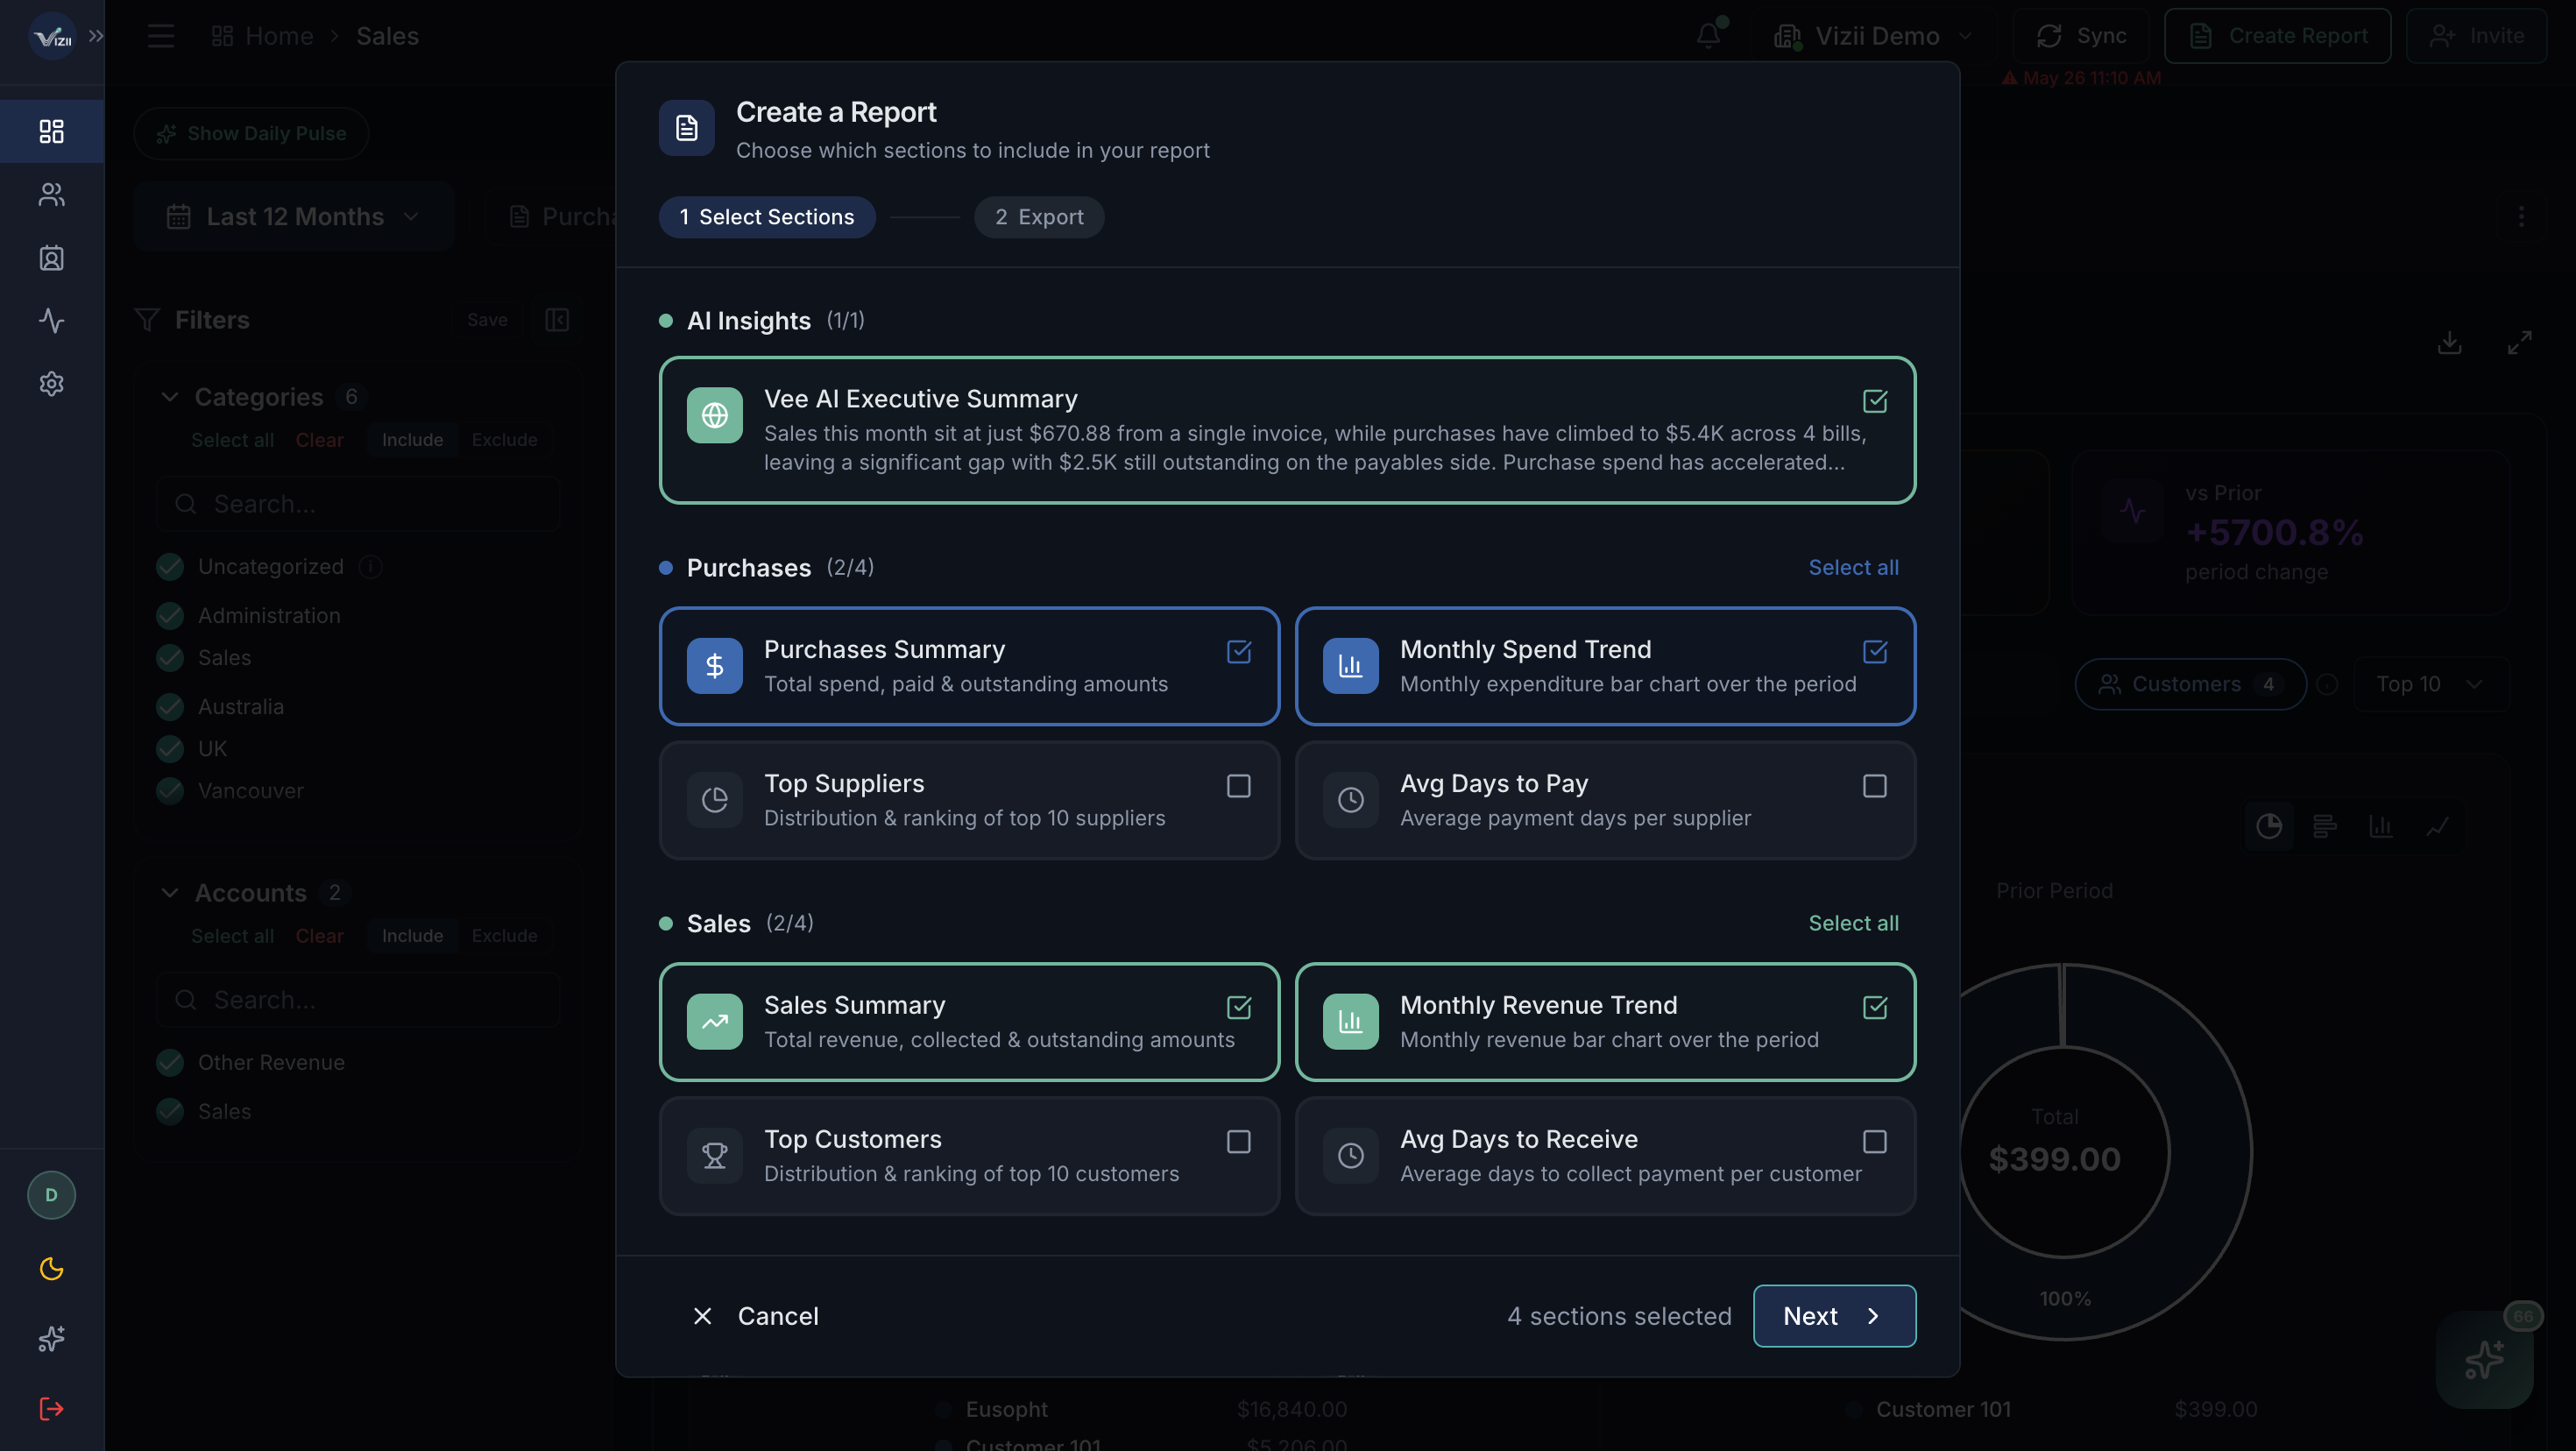Viewport: 2576px width, 1451px height.
Task: Click the download icon on chart panel
Action: tap(2449, 343)
